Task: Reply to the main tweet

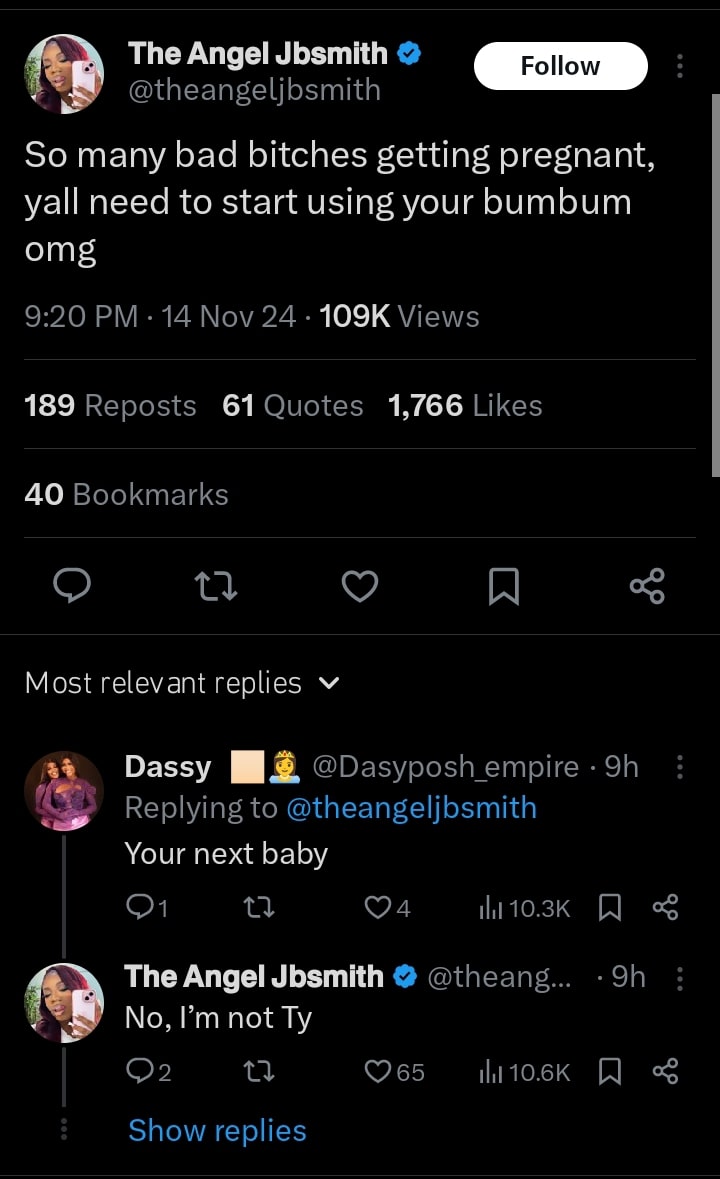Action: 72,586
